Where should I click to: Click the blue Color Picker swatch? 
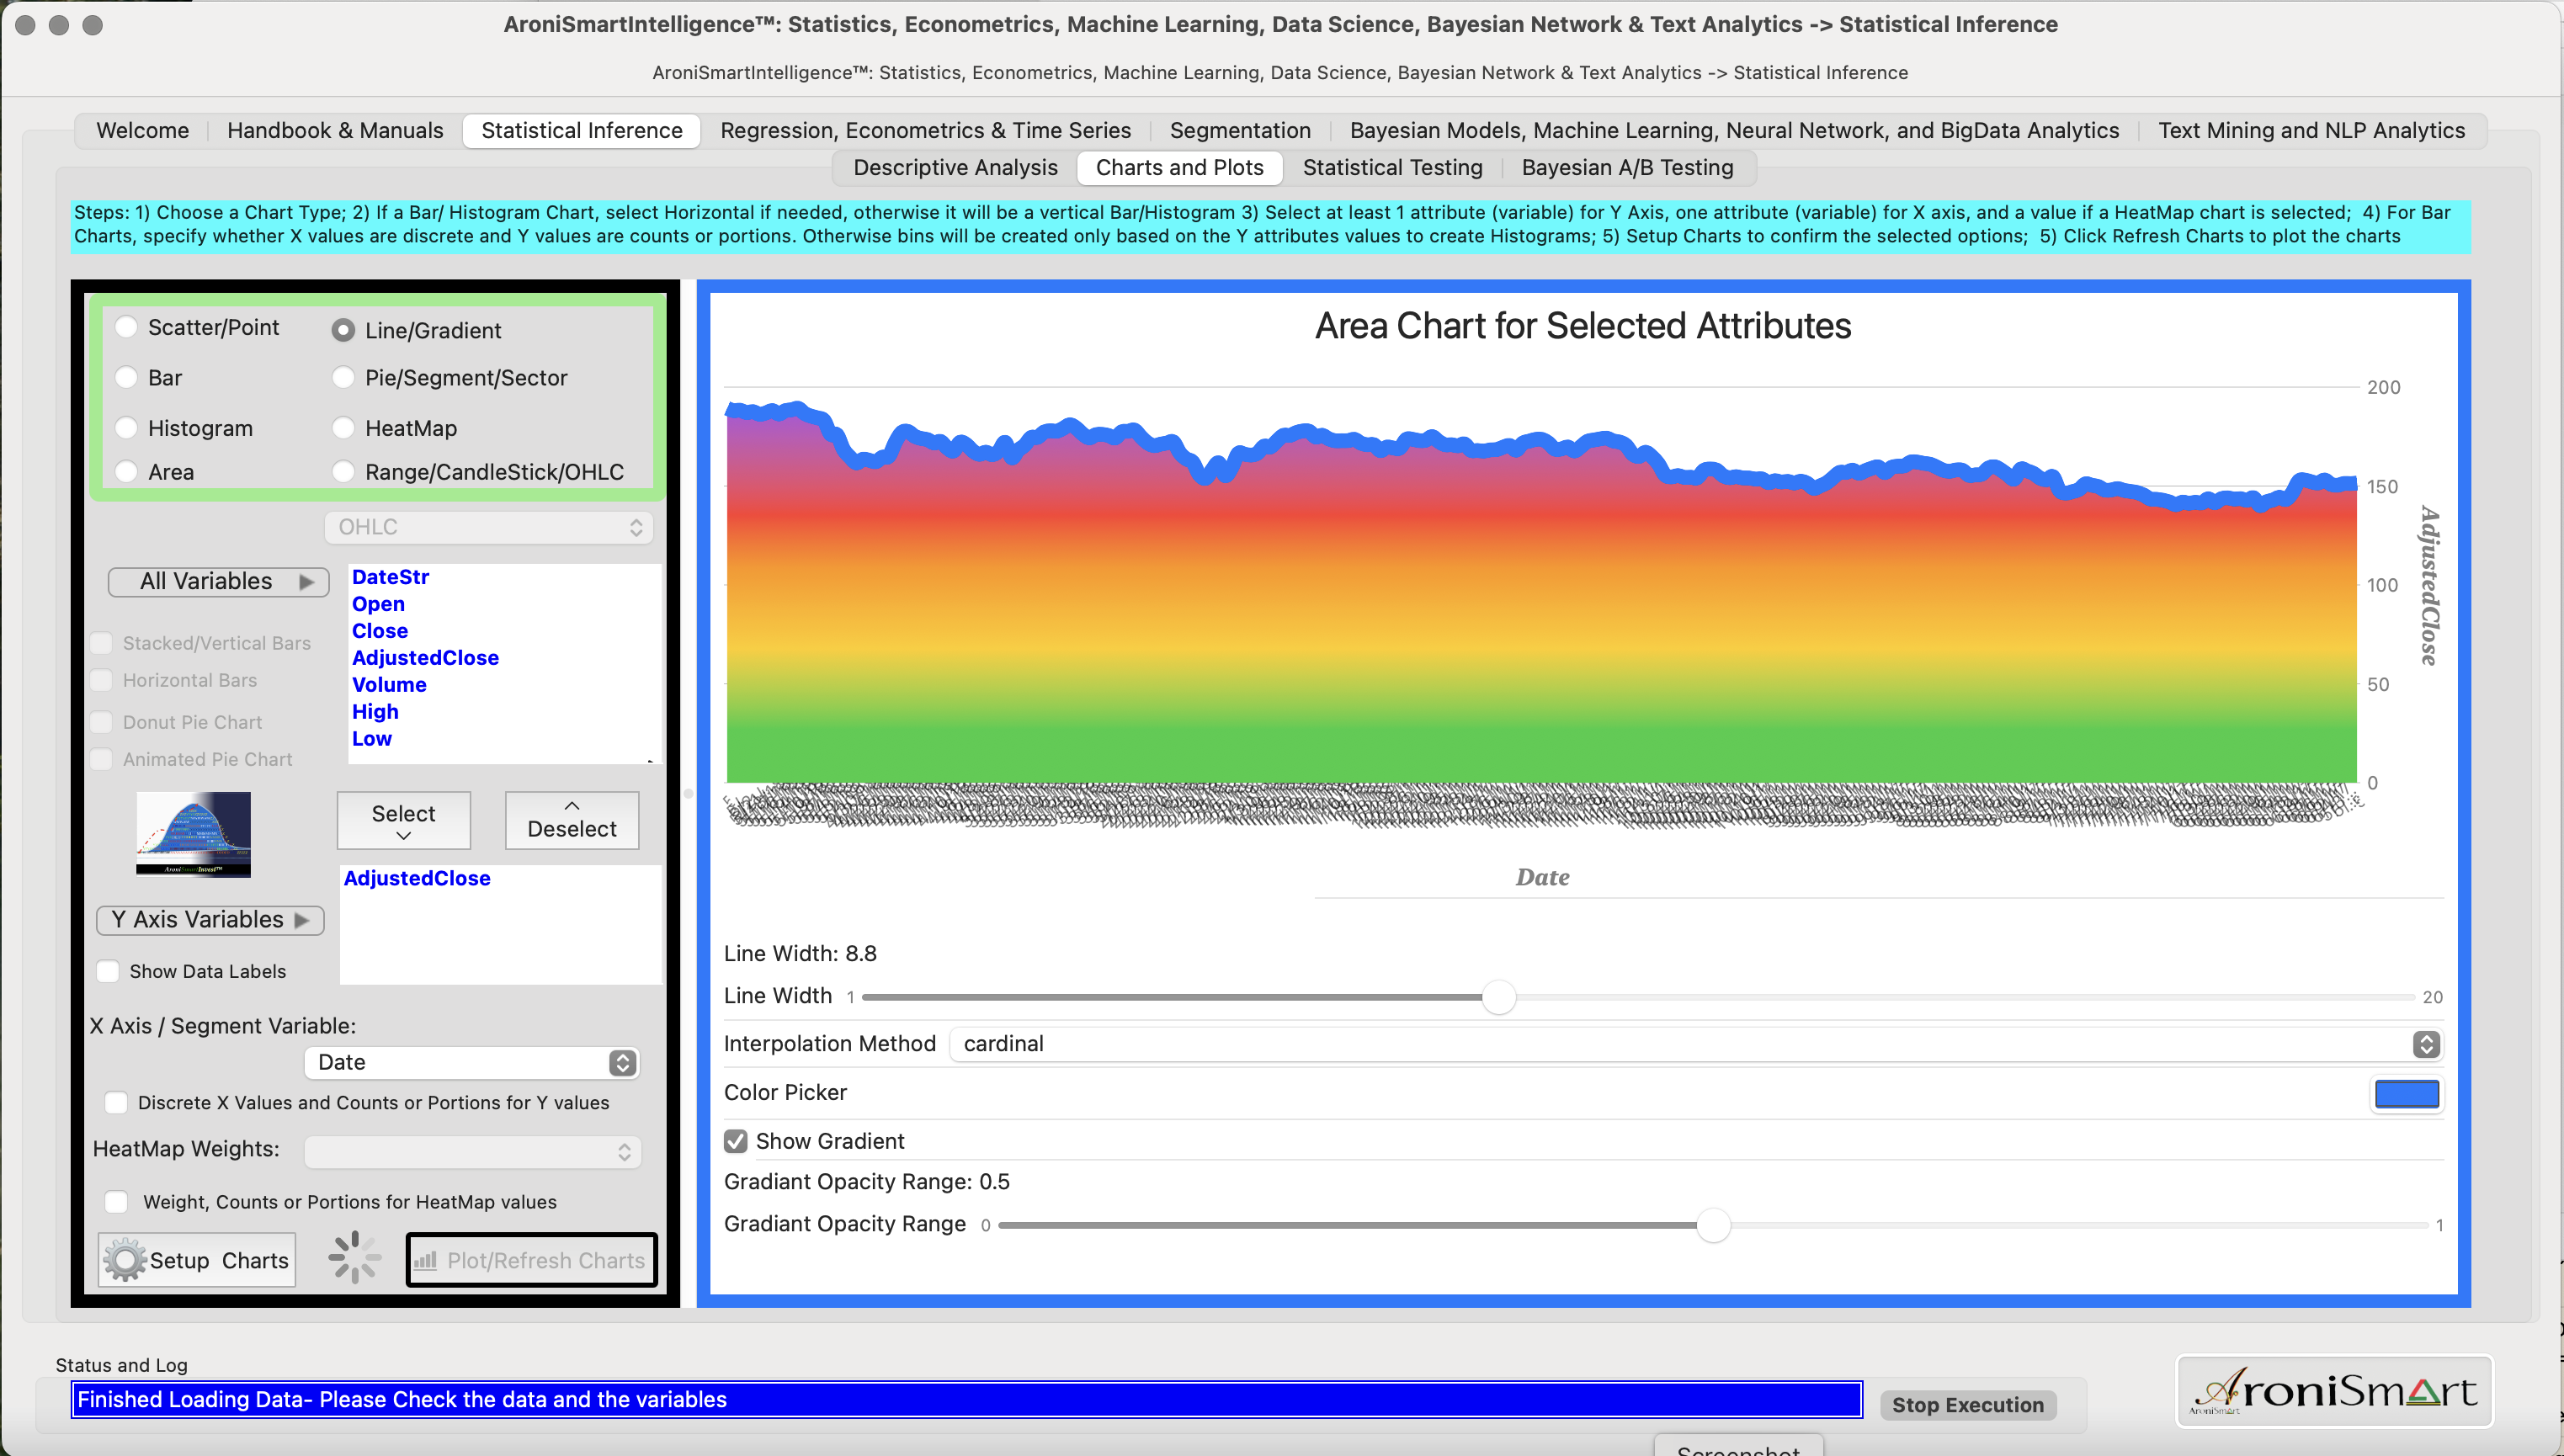(2406, 1094)
